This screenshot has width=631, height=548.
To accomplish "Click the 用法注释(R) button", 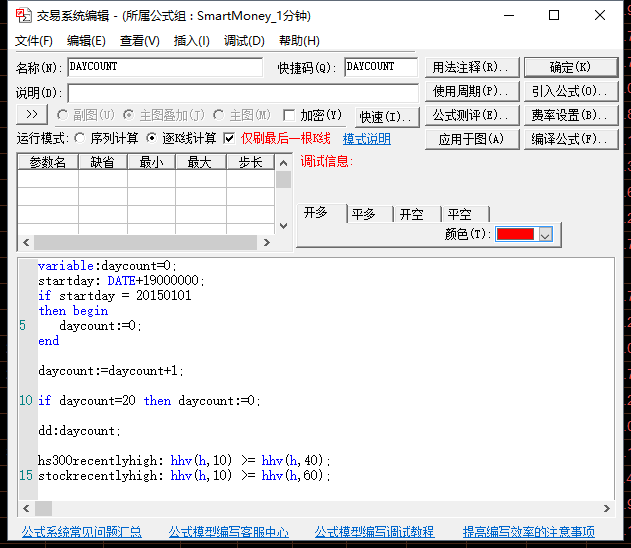I will tap(472, 67).
